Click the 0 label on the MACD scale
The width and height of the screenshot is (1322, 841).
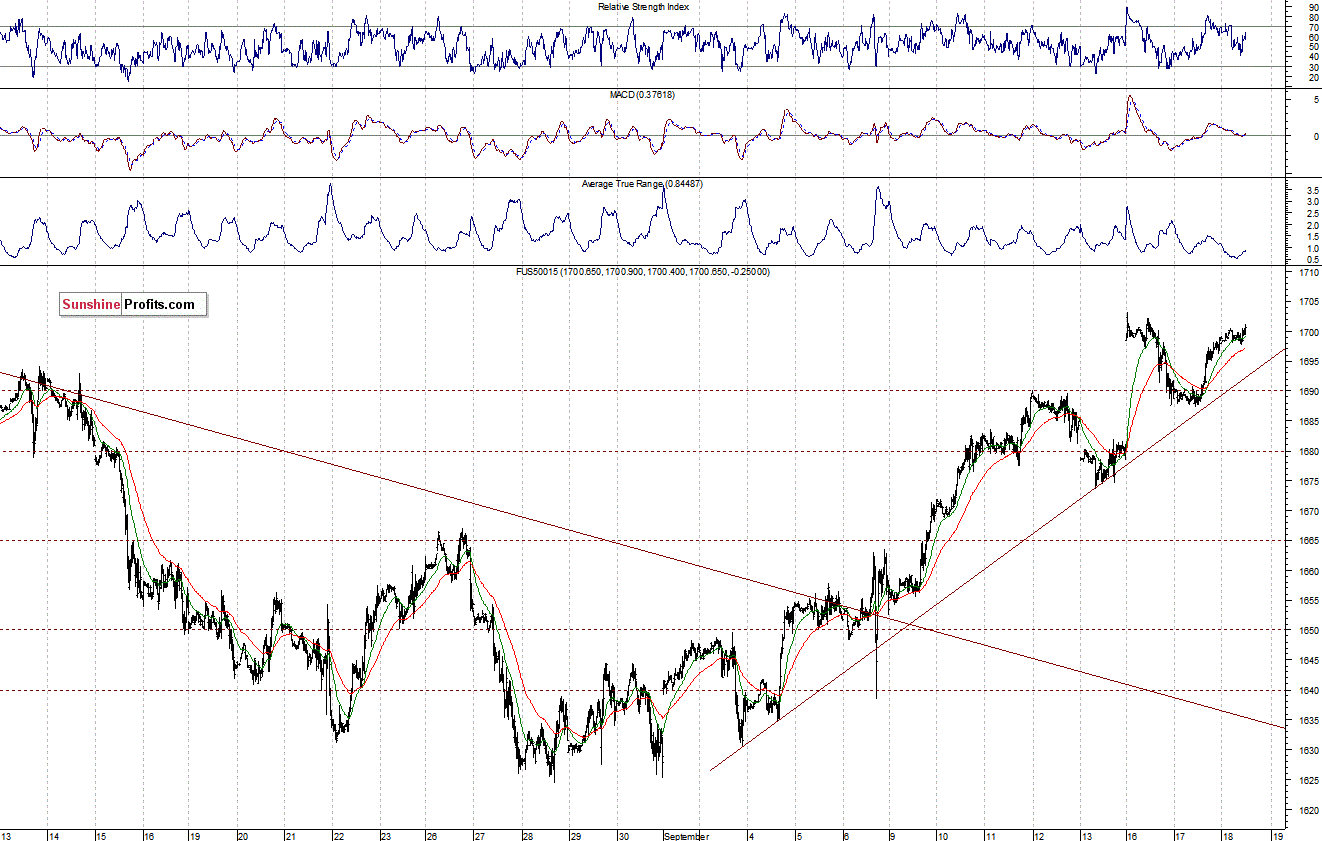coord(1314,135)
